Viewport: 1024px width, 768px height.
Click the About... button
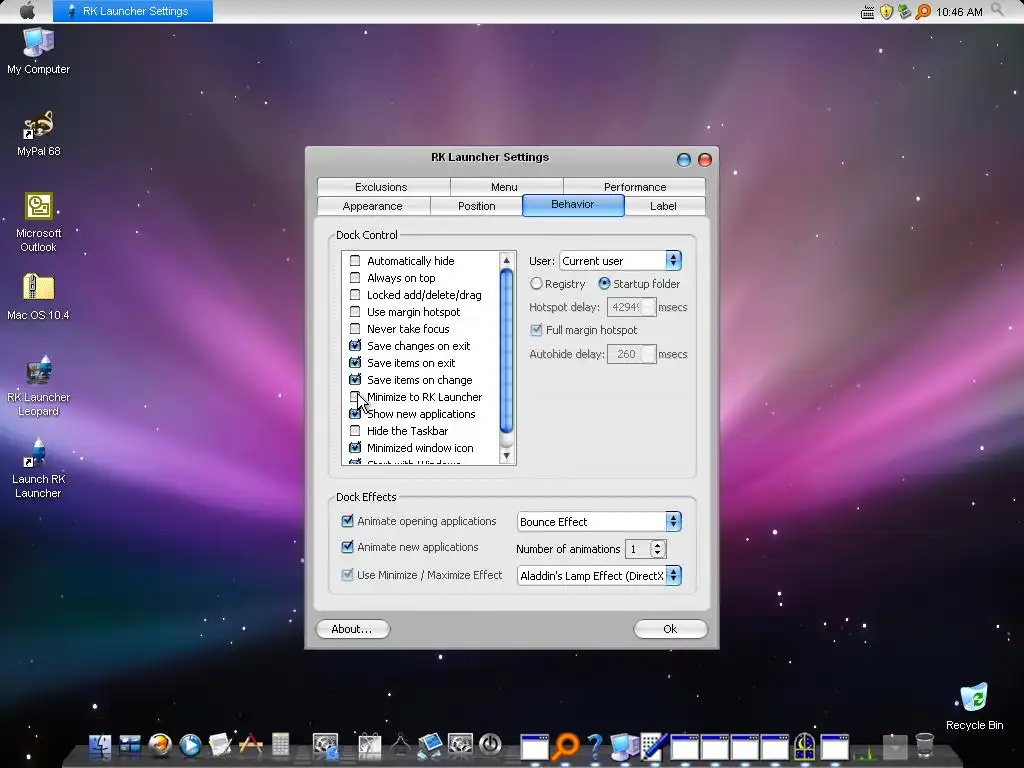coord(353,629)
